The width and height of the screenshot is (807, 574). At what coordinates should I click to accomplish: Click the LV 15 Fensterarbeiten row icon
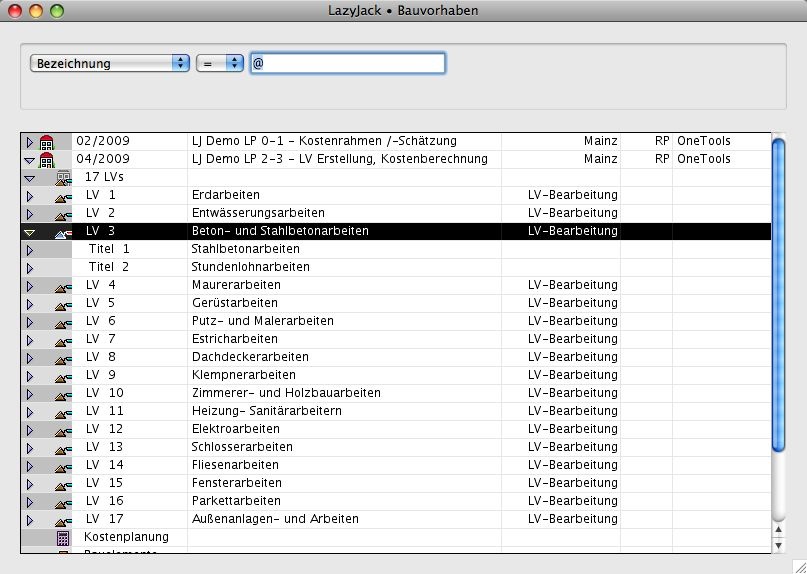63,485
